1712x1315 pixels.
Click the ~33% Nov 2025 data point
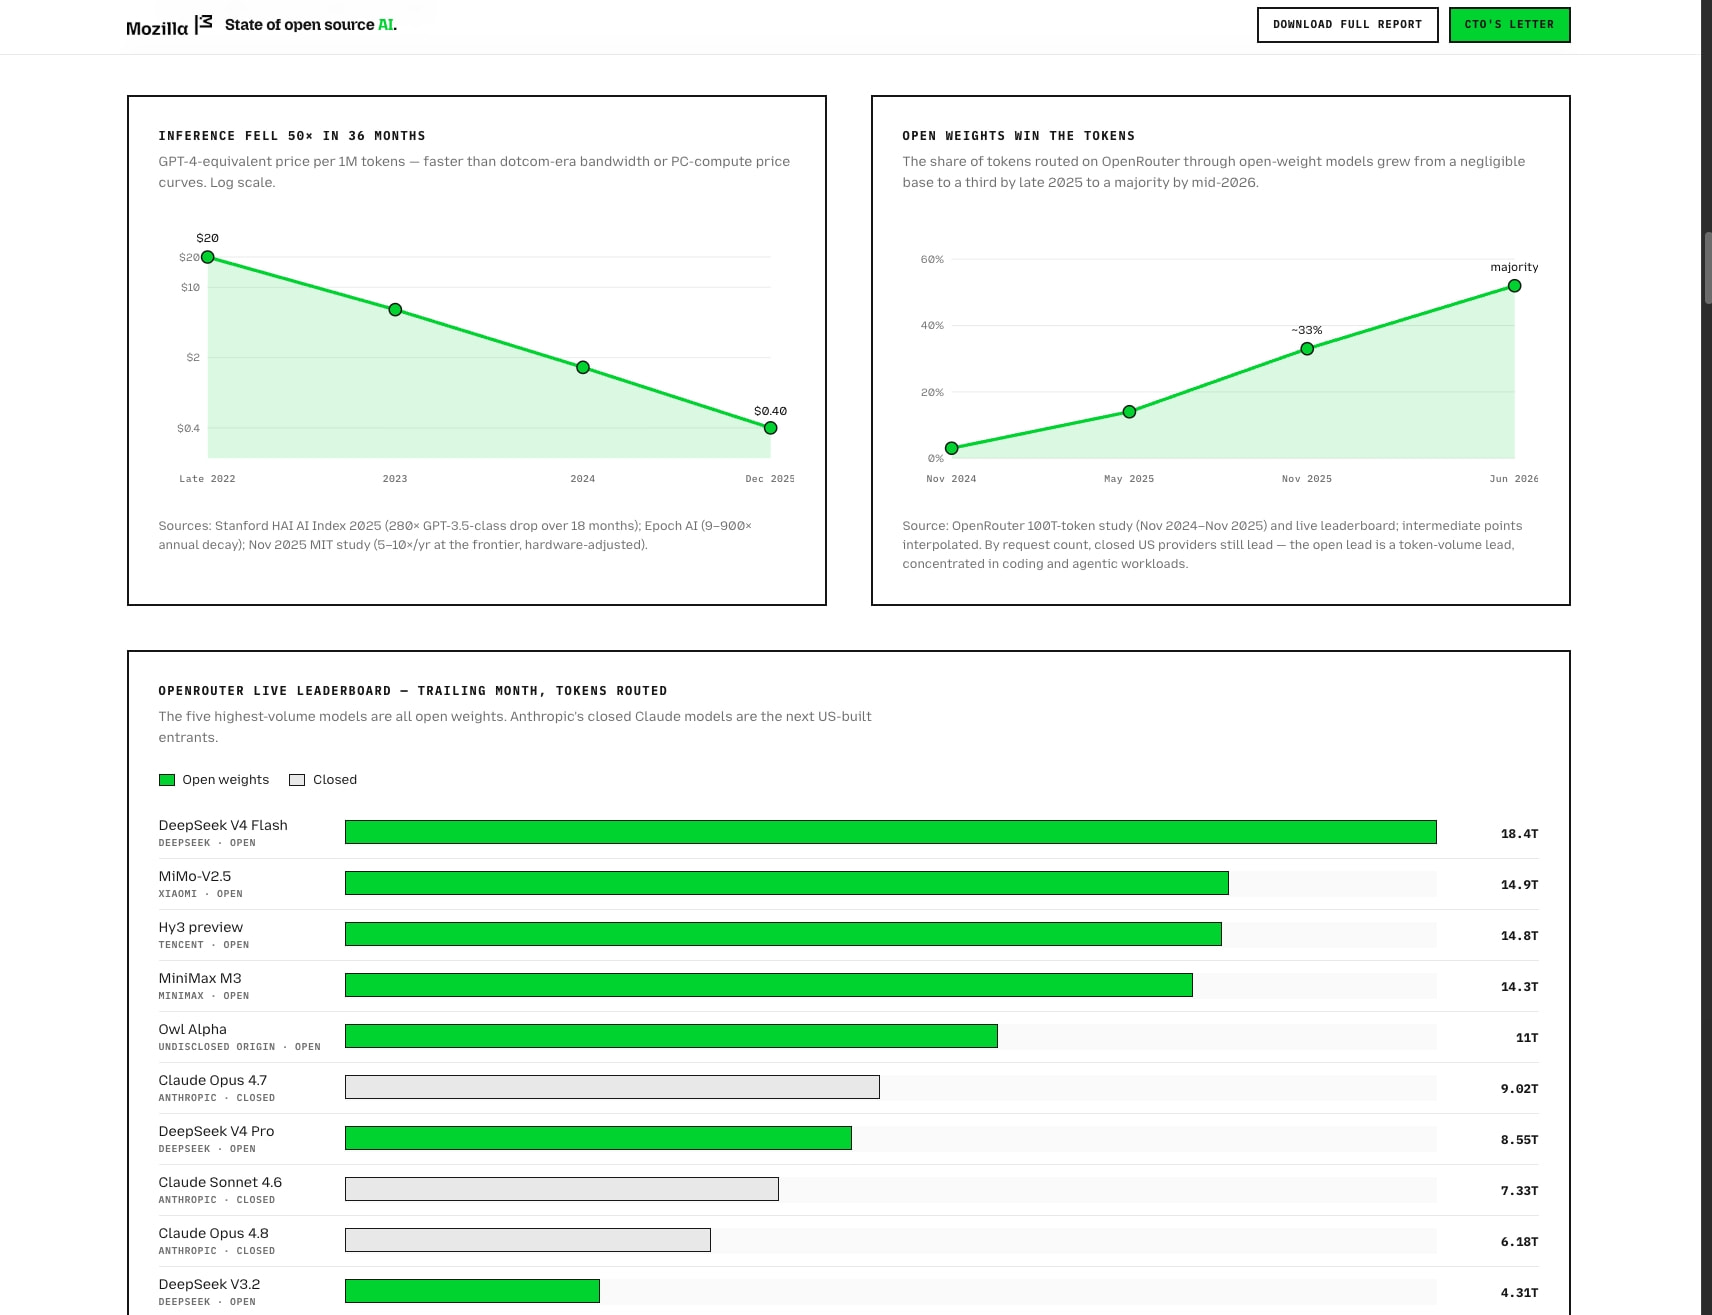(1307, 349)
